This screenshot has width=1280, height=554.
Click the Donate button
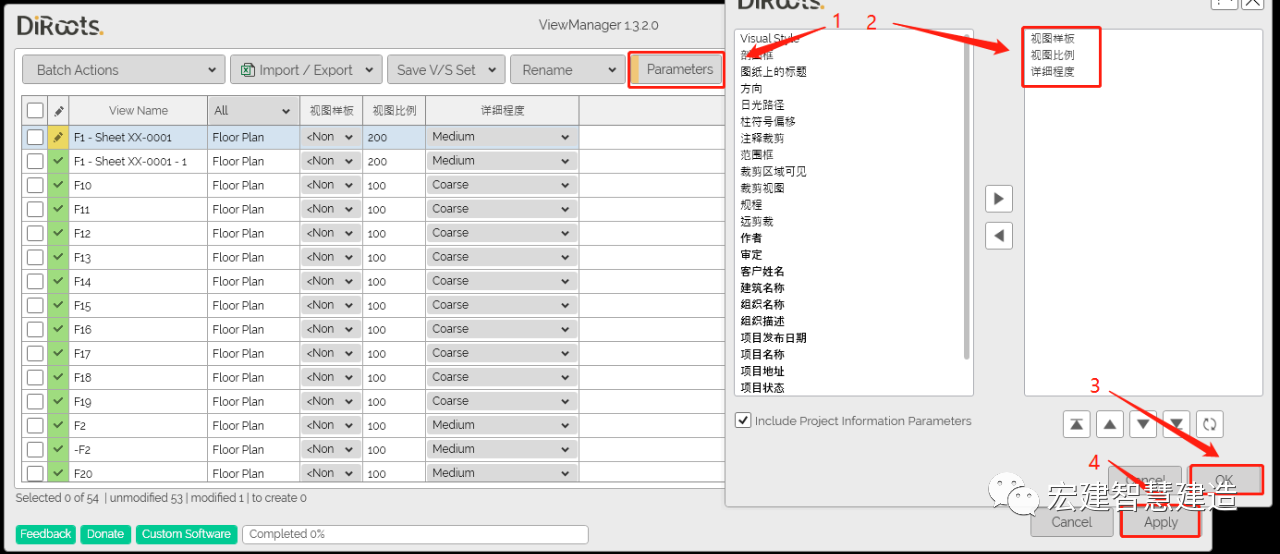[105, 534]
